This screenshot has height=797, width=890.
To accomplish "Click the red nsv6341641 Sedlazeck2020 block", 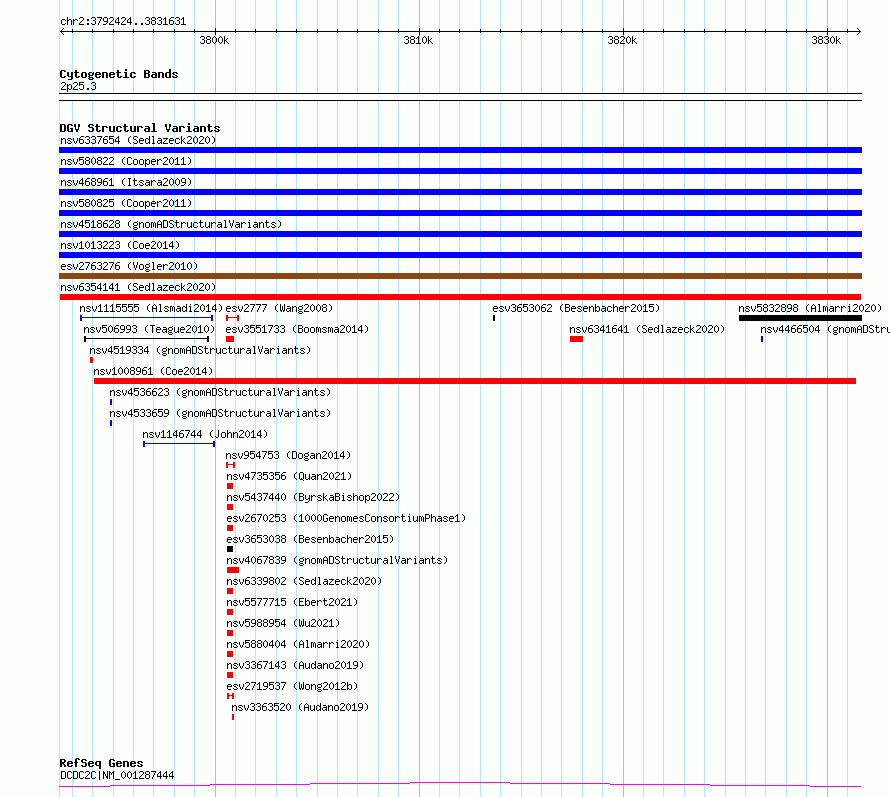I will pos(576,339).
